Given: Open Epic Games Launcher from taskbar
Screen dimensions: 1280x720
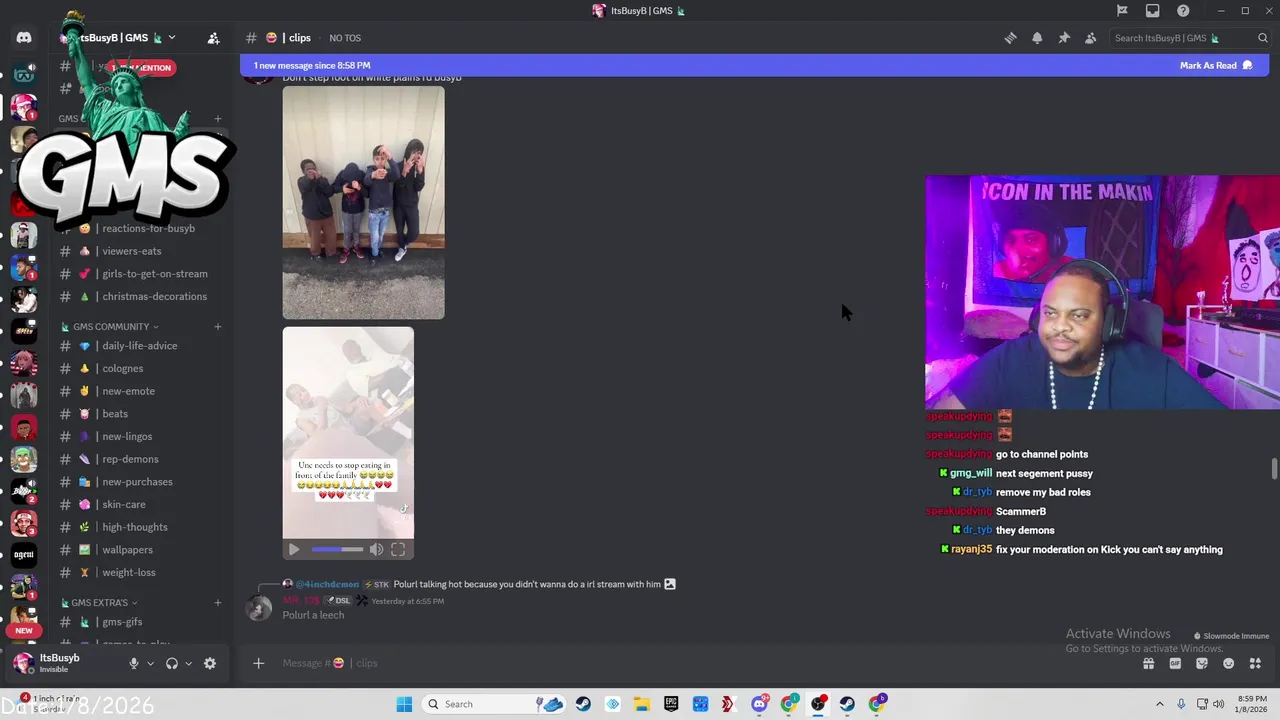Looking at the screenshot, I should [x=671, y=704].
